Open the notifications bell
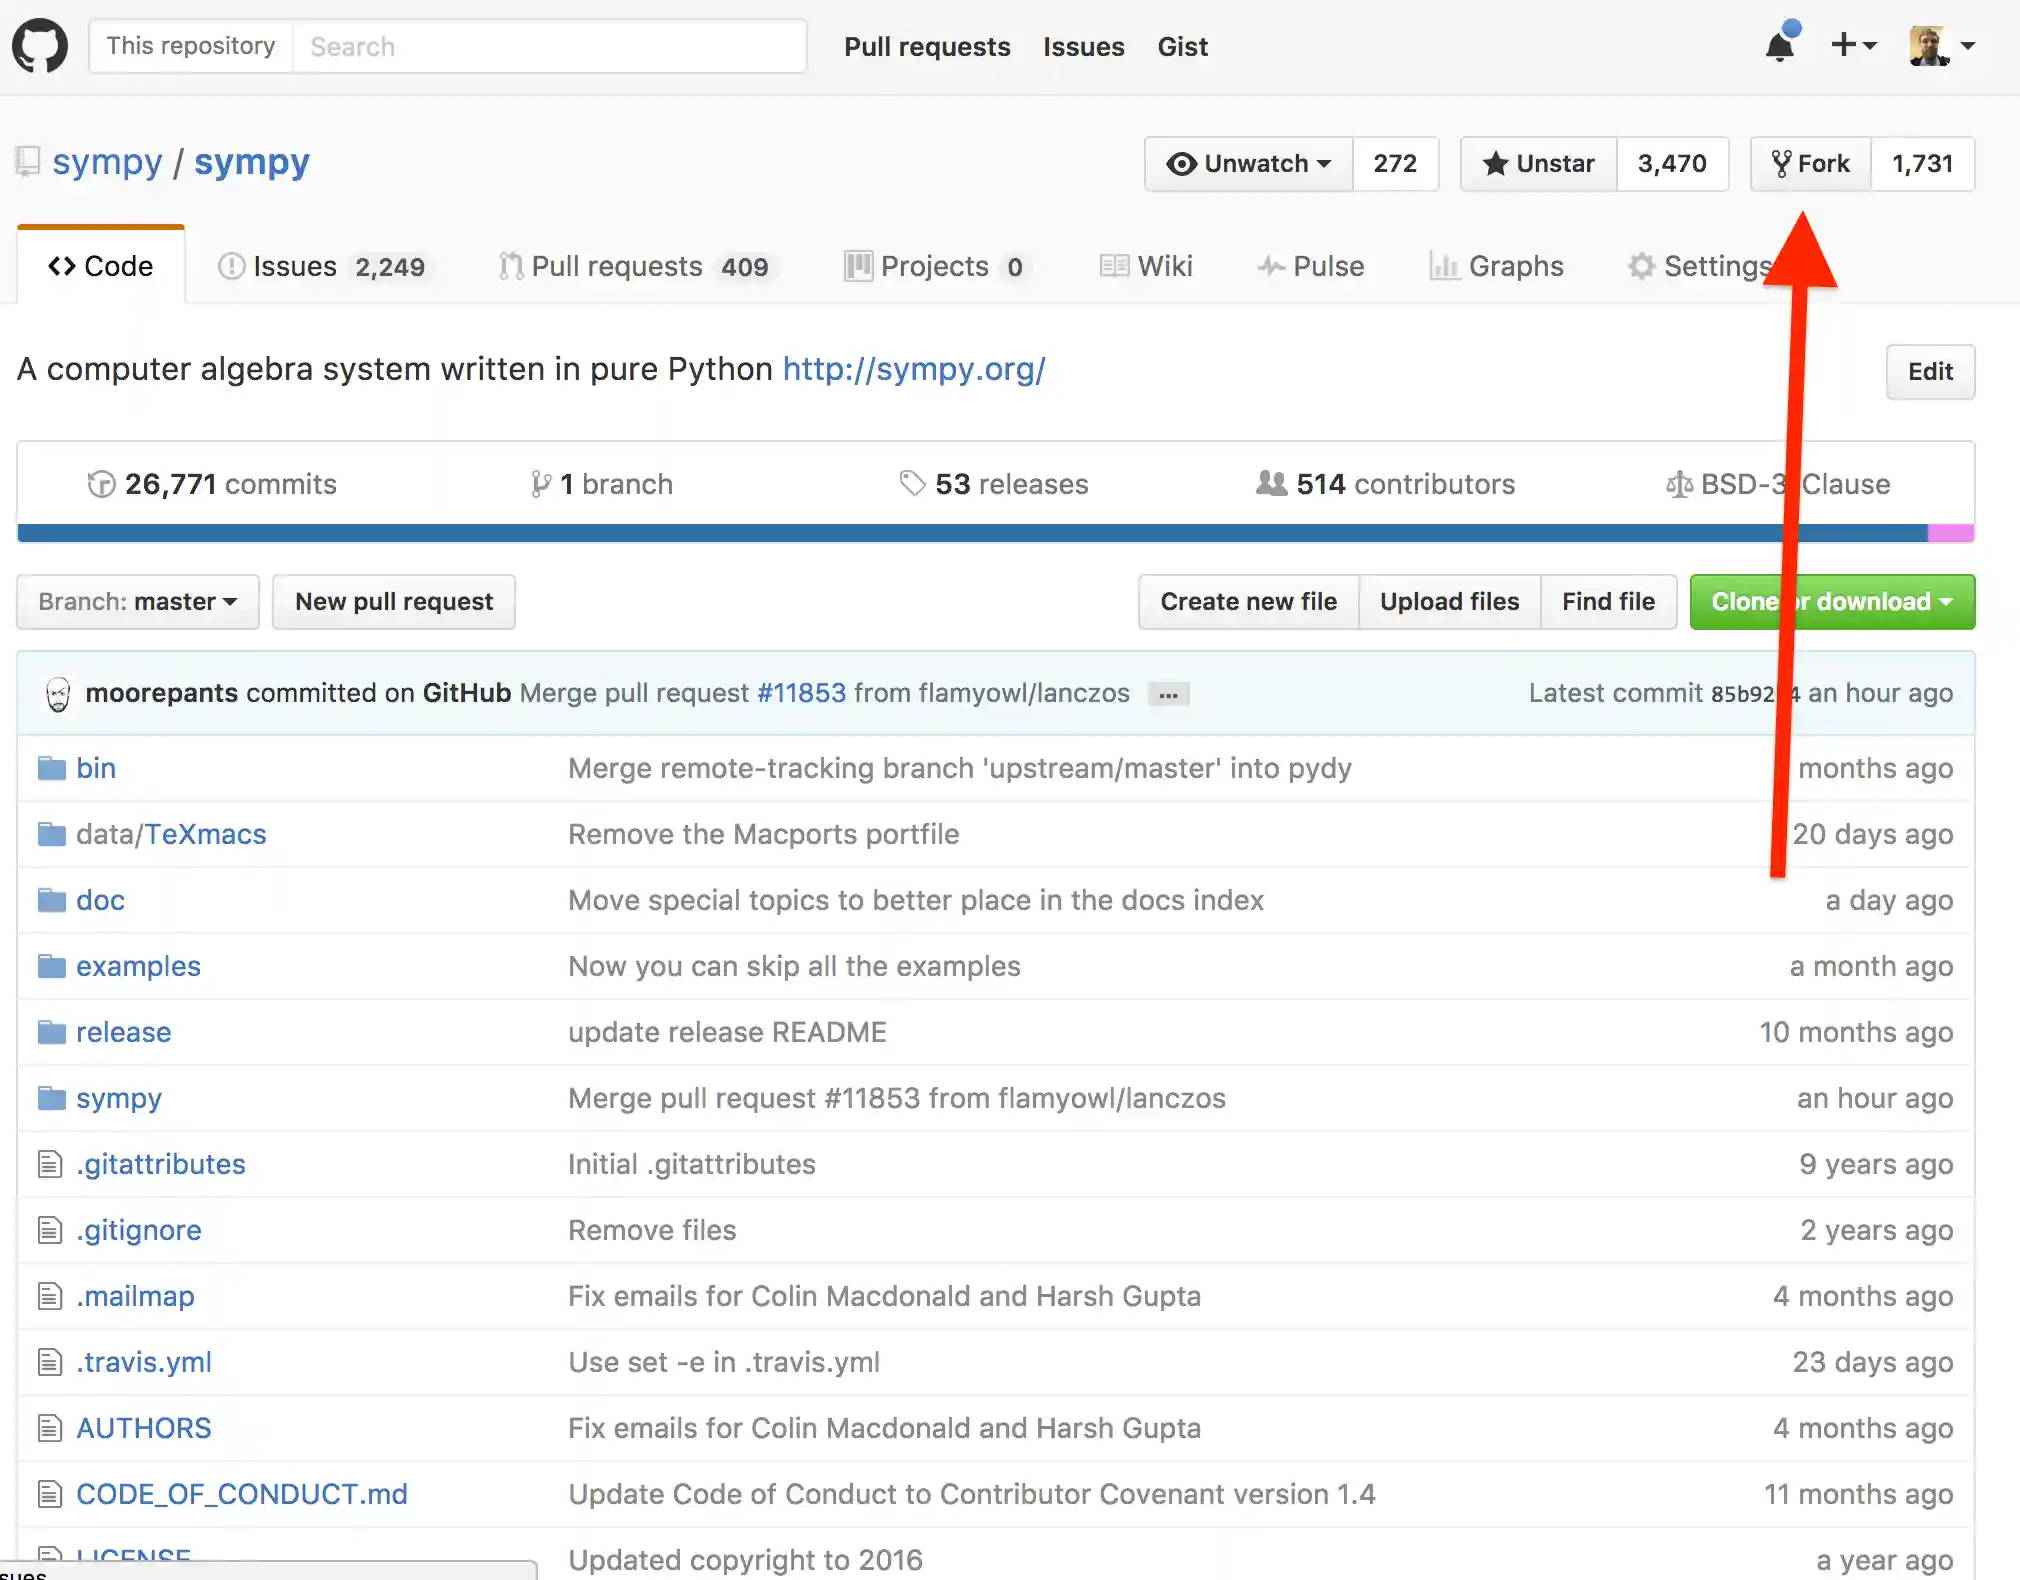 tap(1780, 46)
